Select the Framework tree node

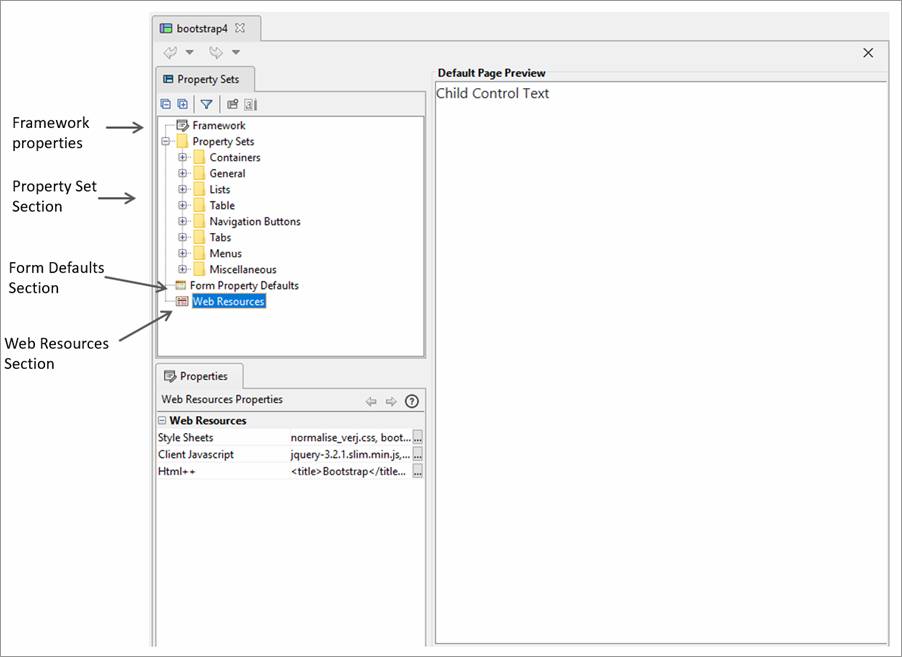218,126
